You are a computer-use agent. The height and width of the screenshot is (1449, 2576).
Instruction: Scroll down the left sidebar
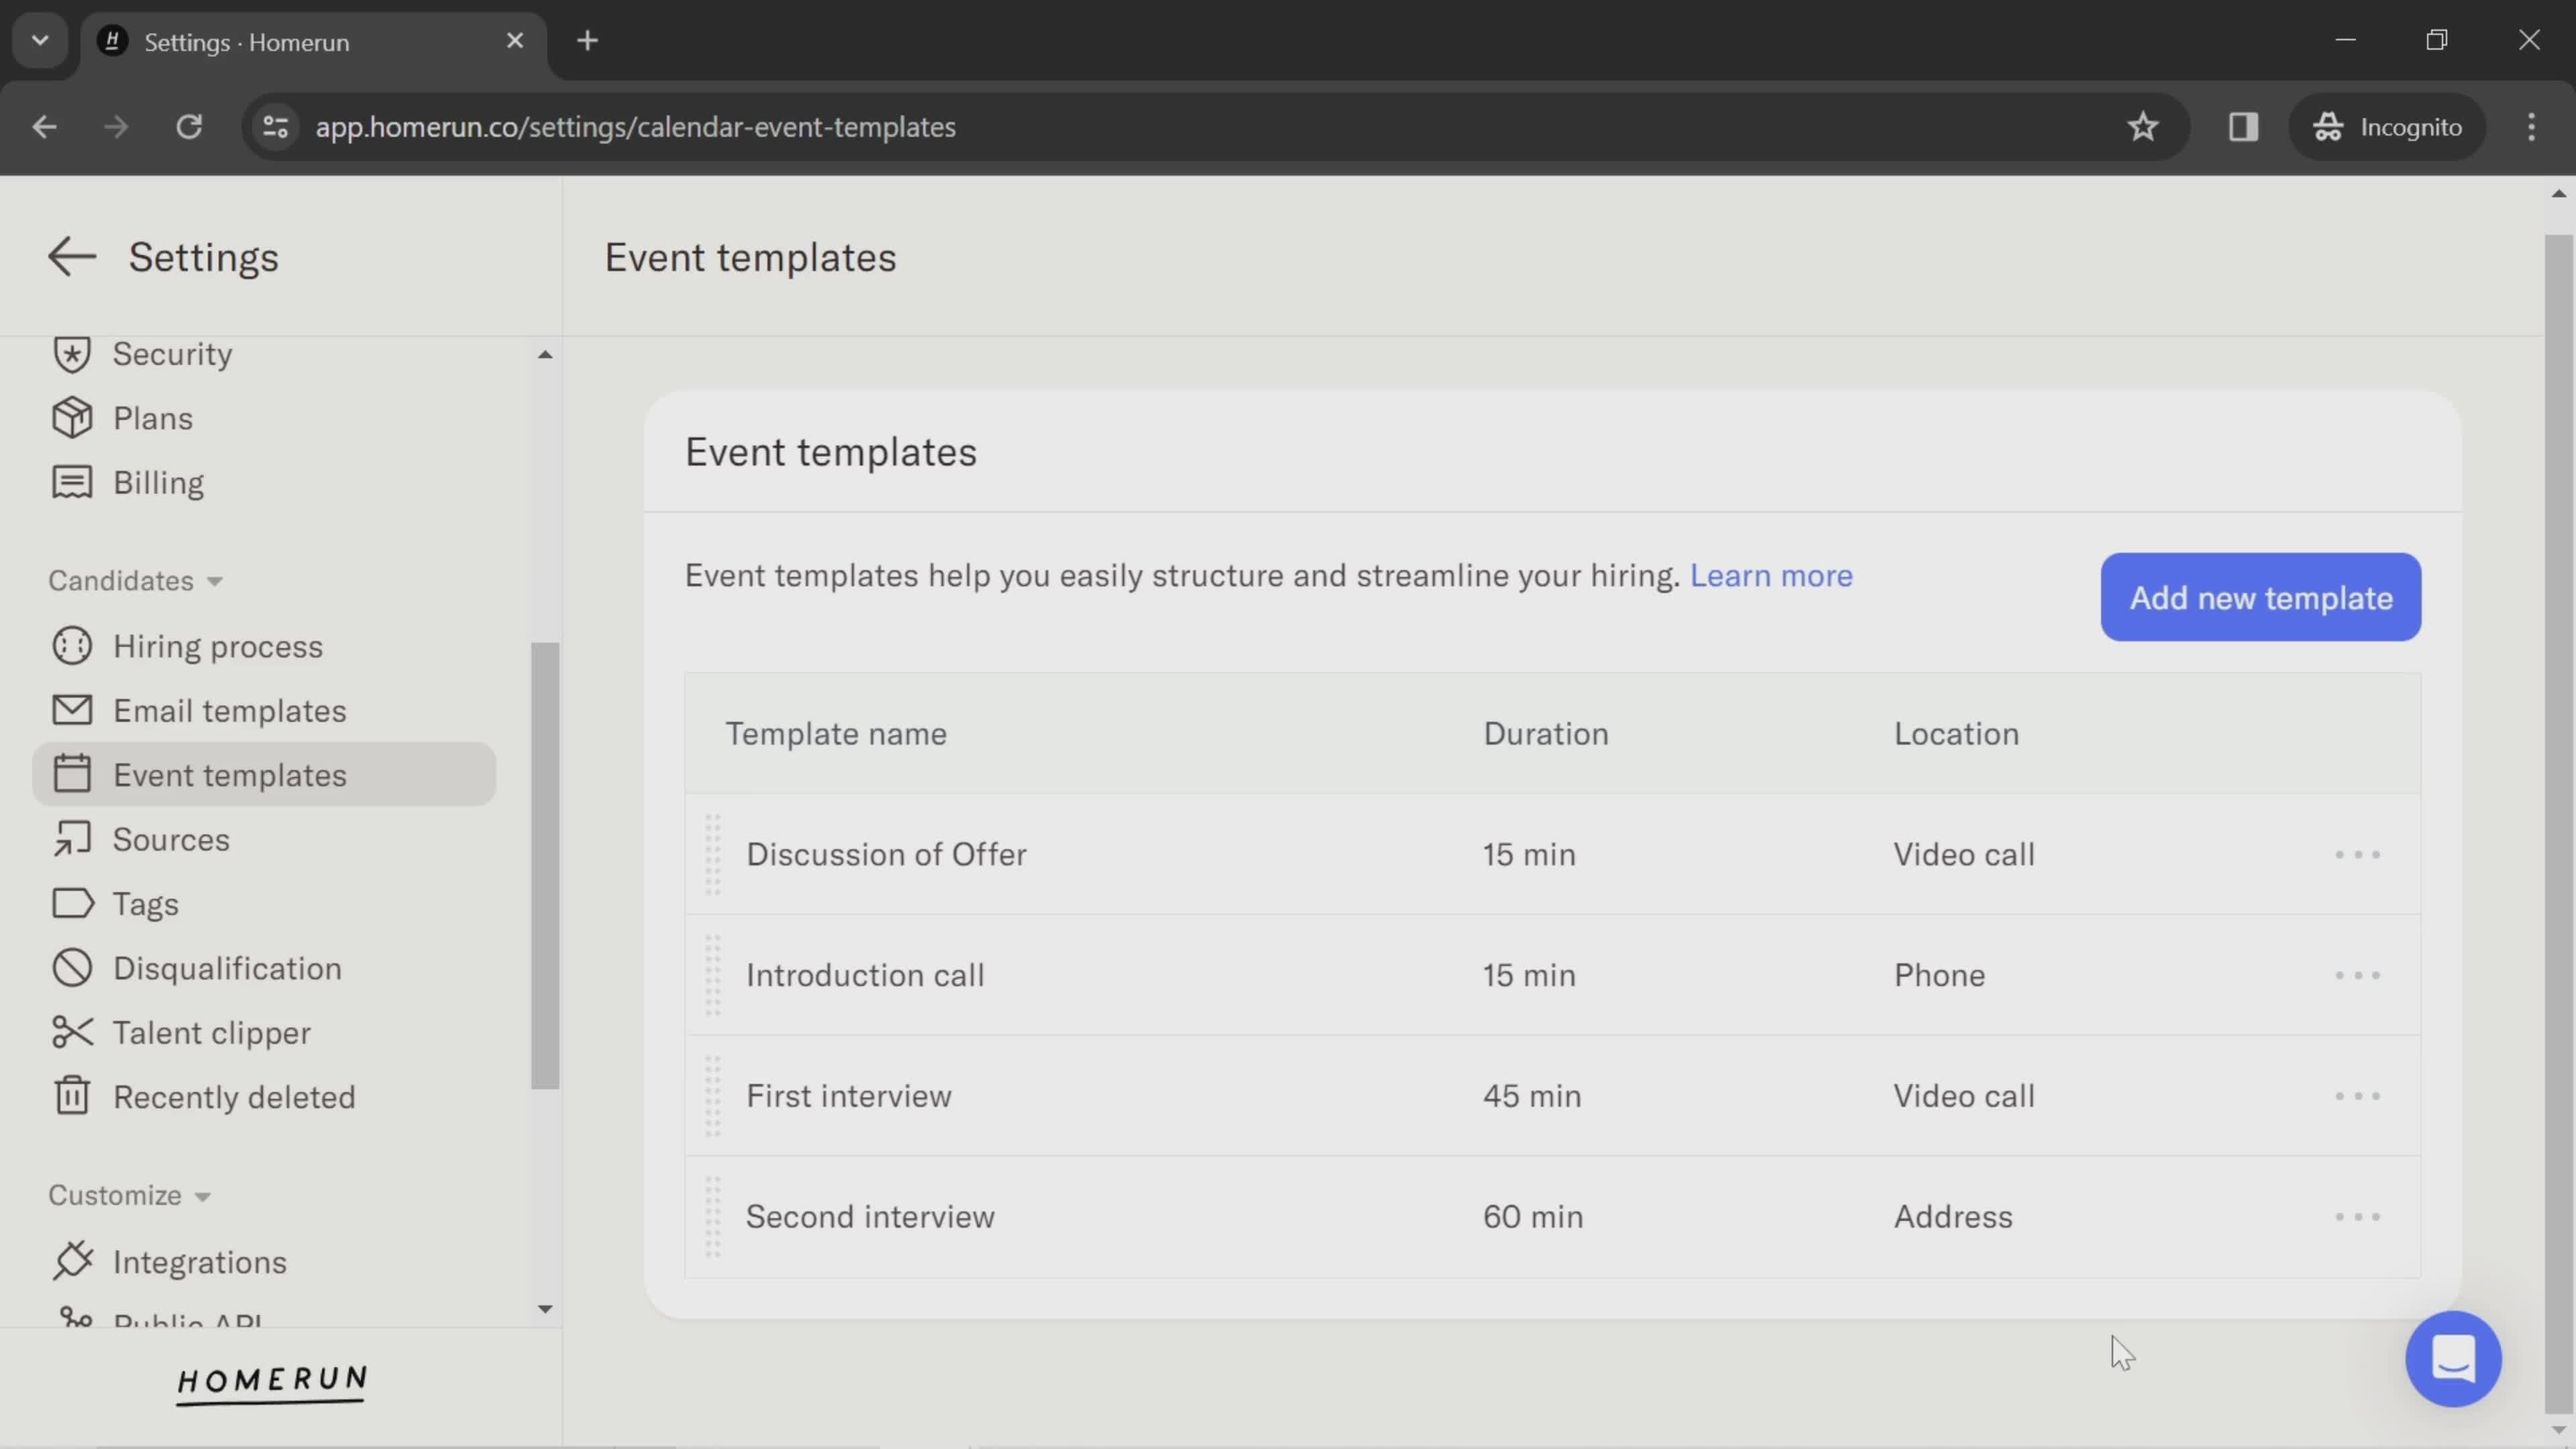point(545,1309)
